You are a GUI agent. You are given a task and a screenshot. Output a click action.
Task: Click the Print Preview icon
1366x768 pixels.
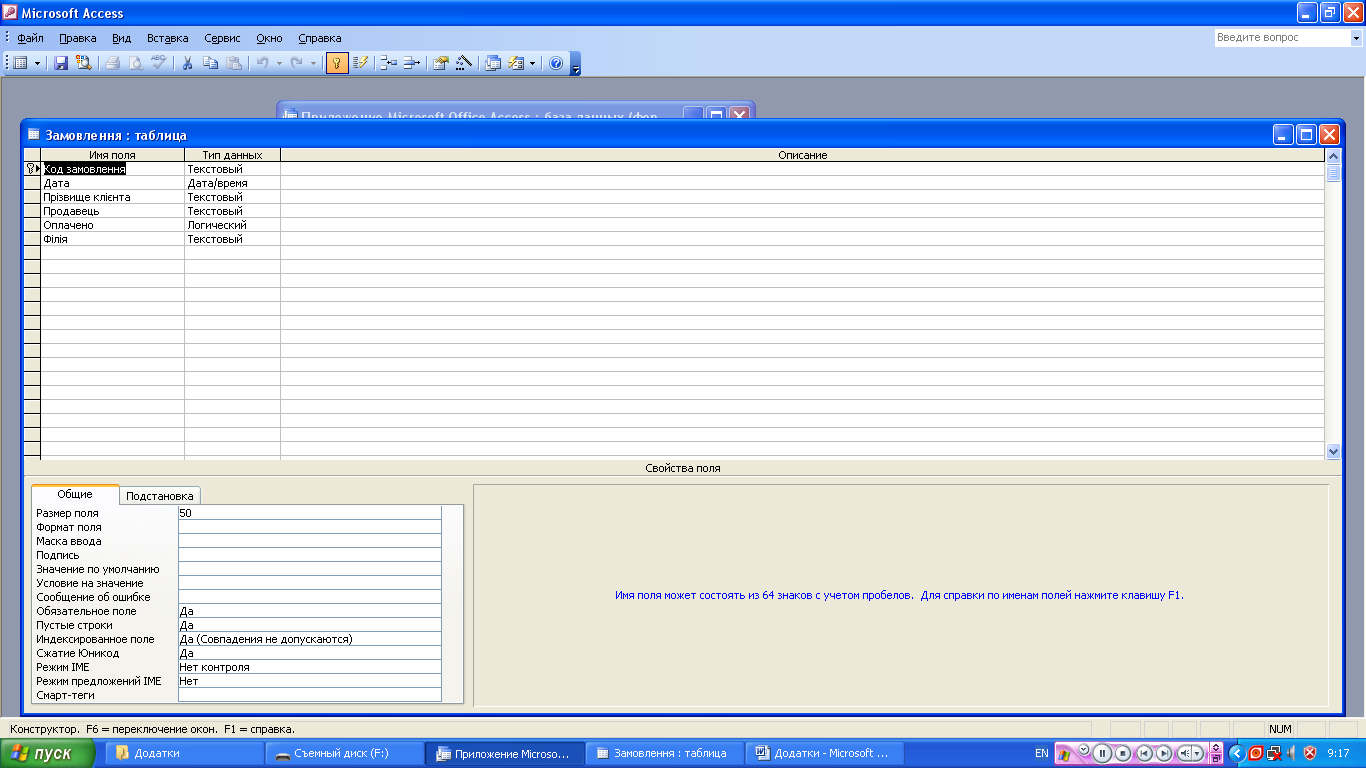135,63
